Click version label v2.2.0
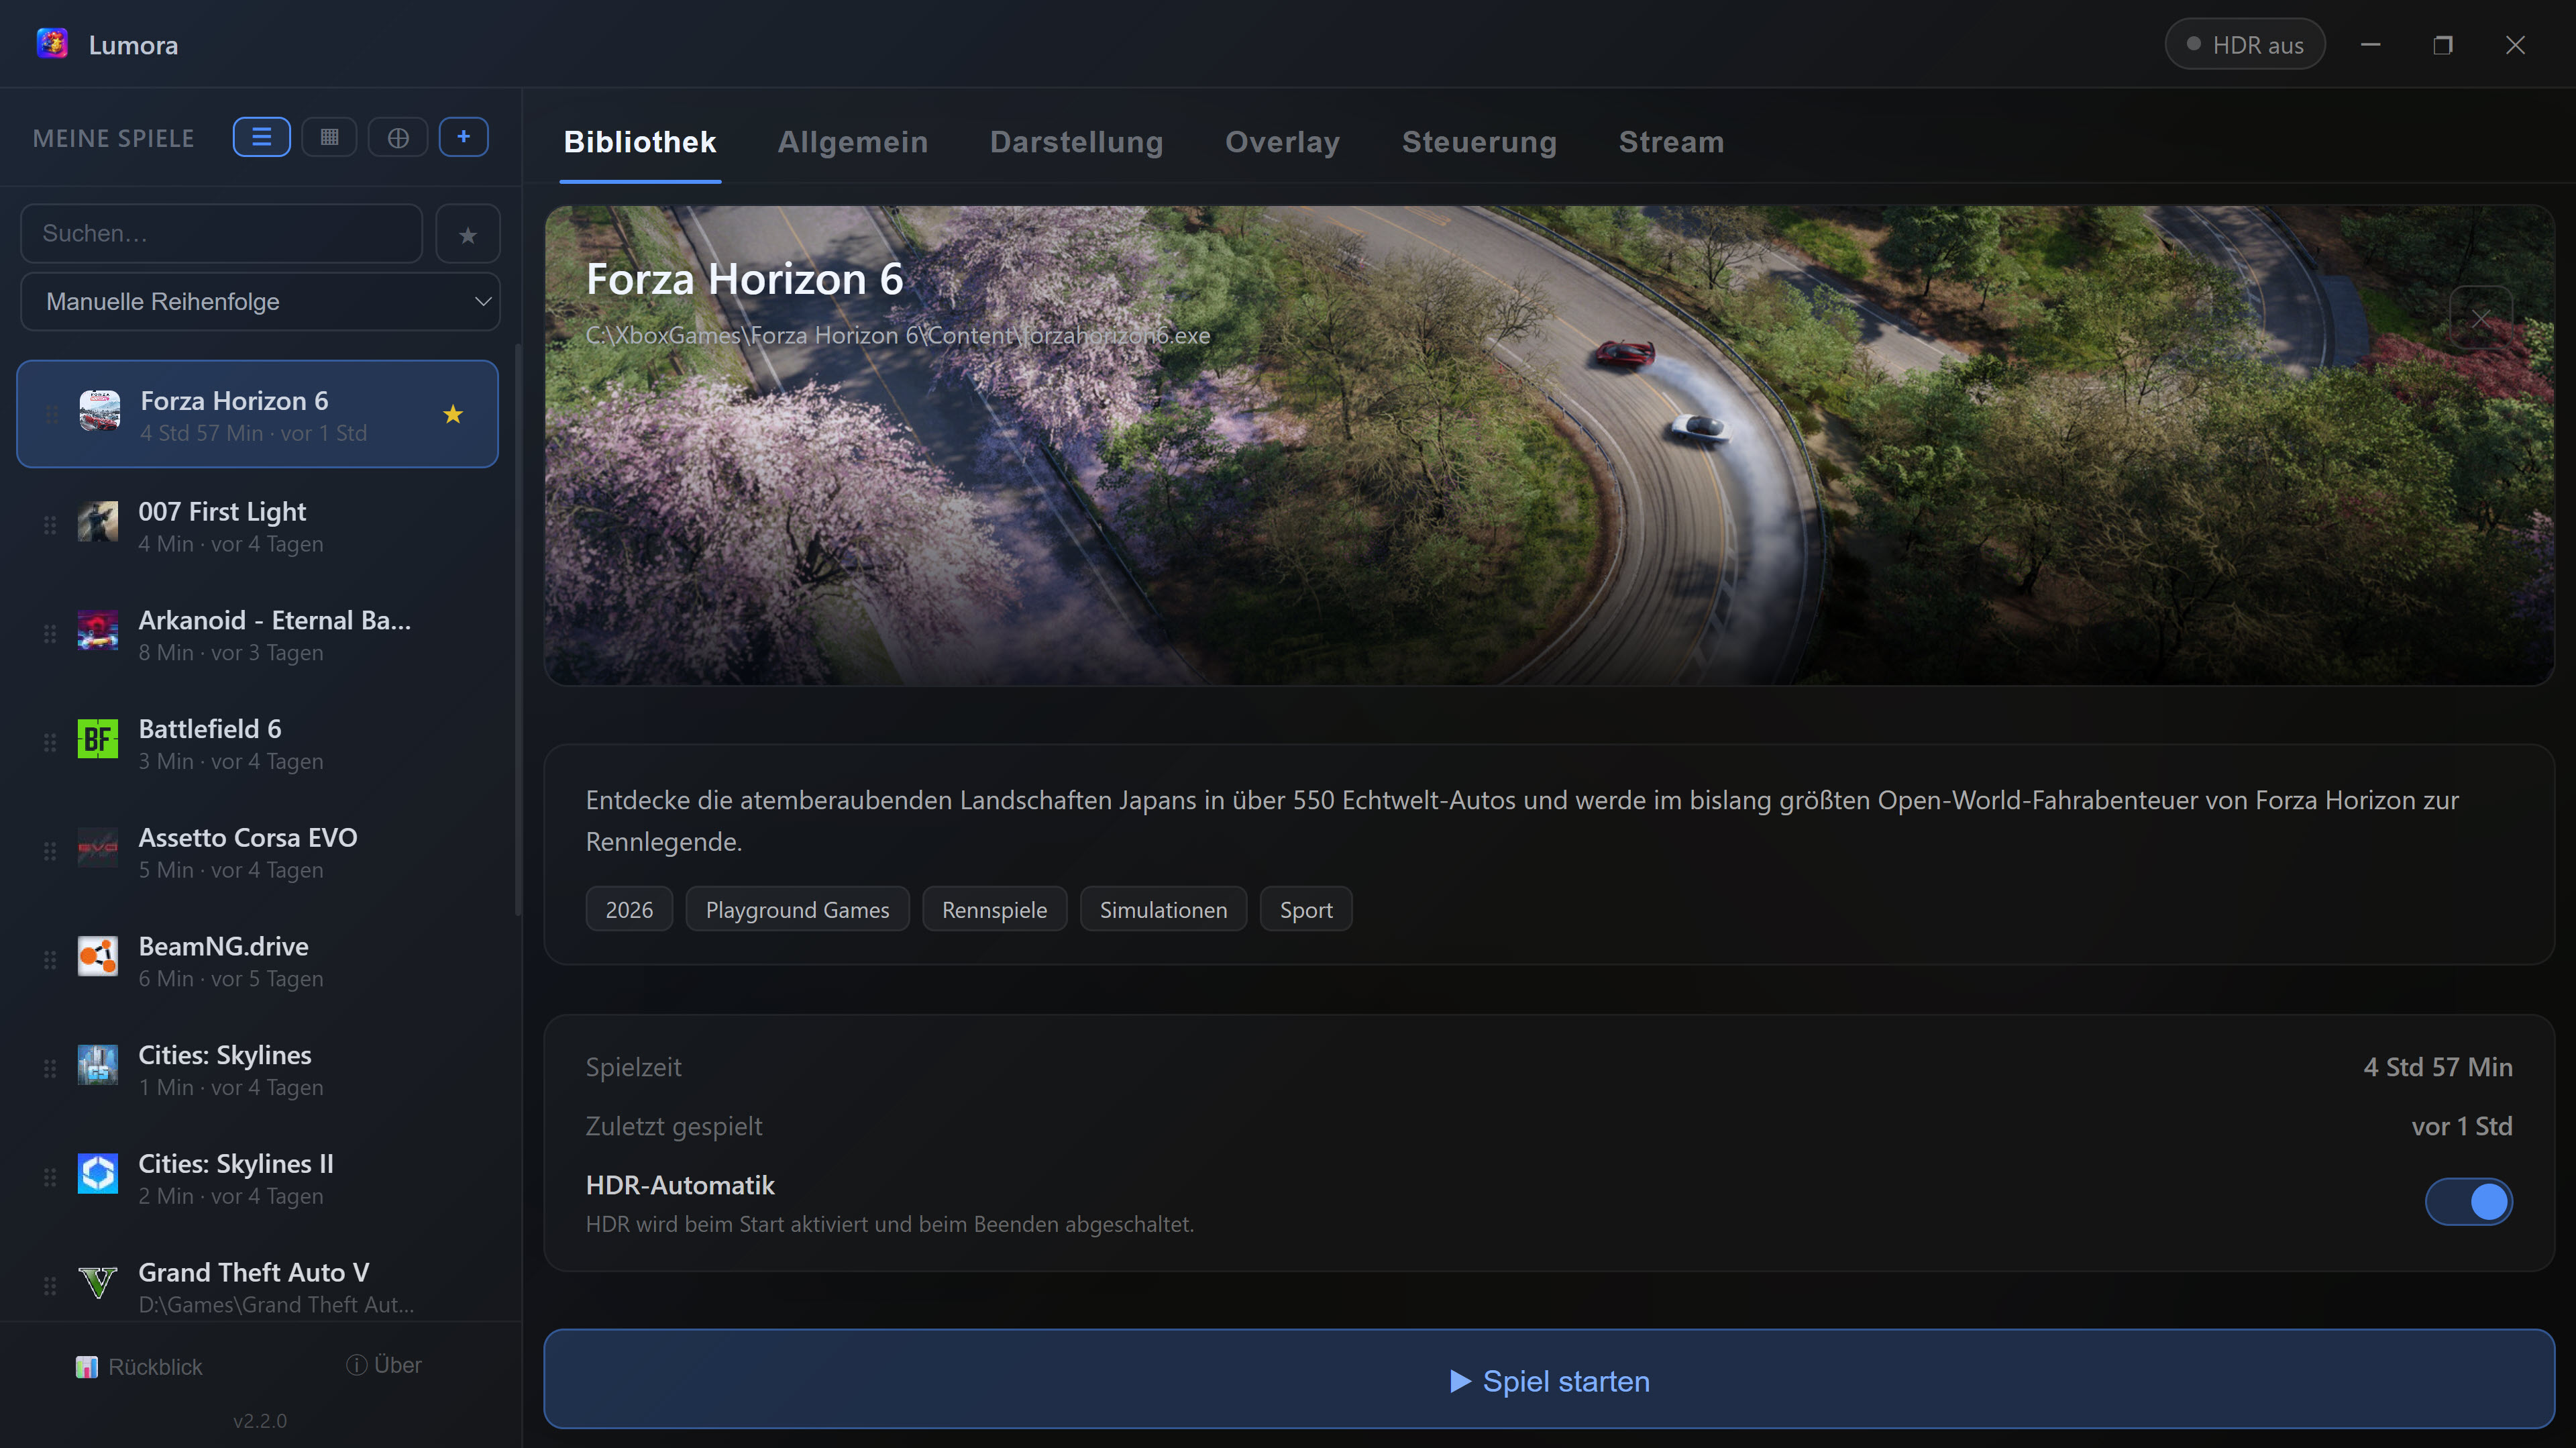The height and width of the screenshot is (1448, 2576). pyautogui.click(x=260, y=1420)
